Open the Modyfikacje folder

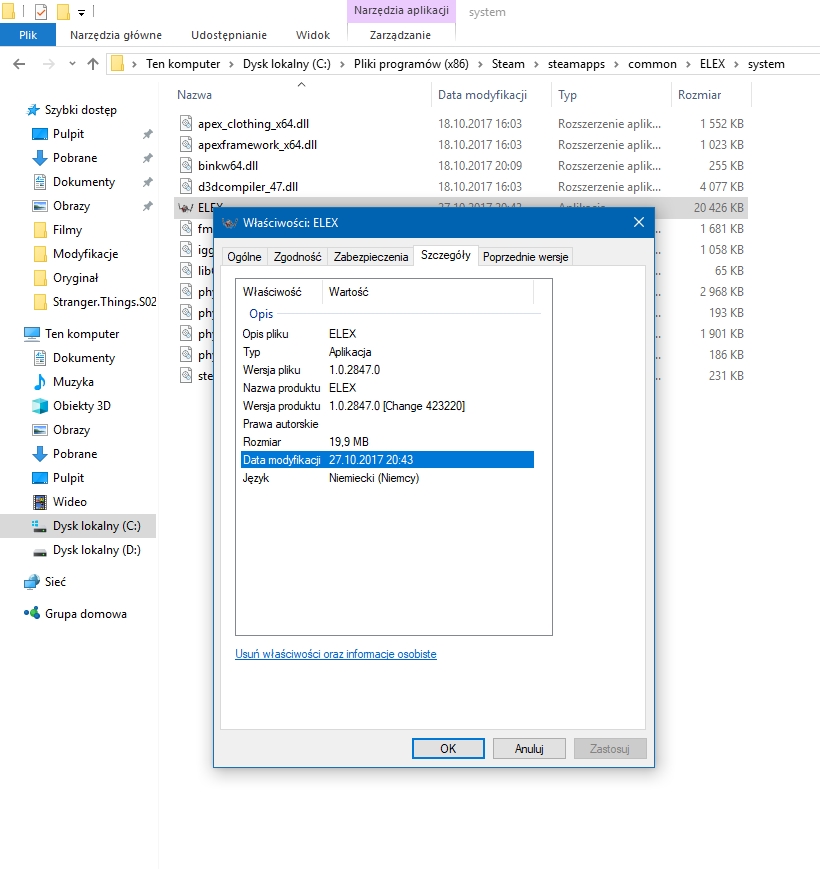tap(85, 254)
